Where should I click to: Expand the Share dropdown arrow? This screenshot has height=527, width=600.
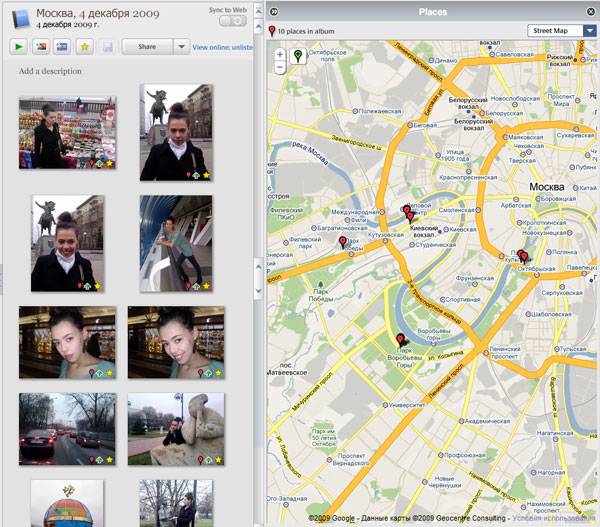coord(180,46)
